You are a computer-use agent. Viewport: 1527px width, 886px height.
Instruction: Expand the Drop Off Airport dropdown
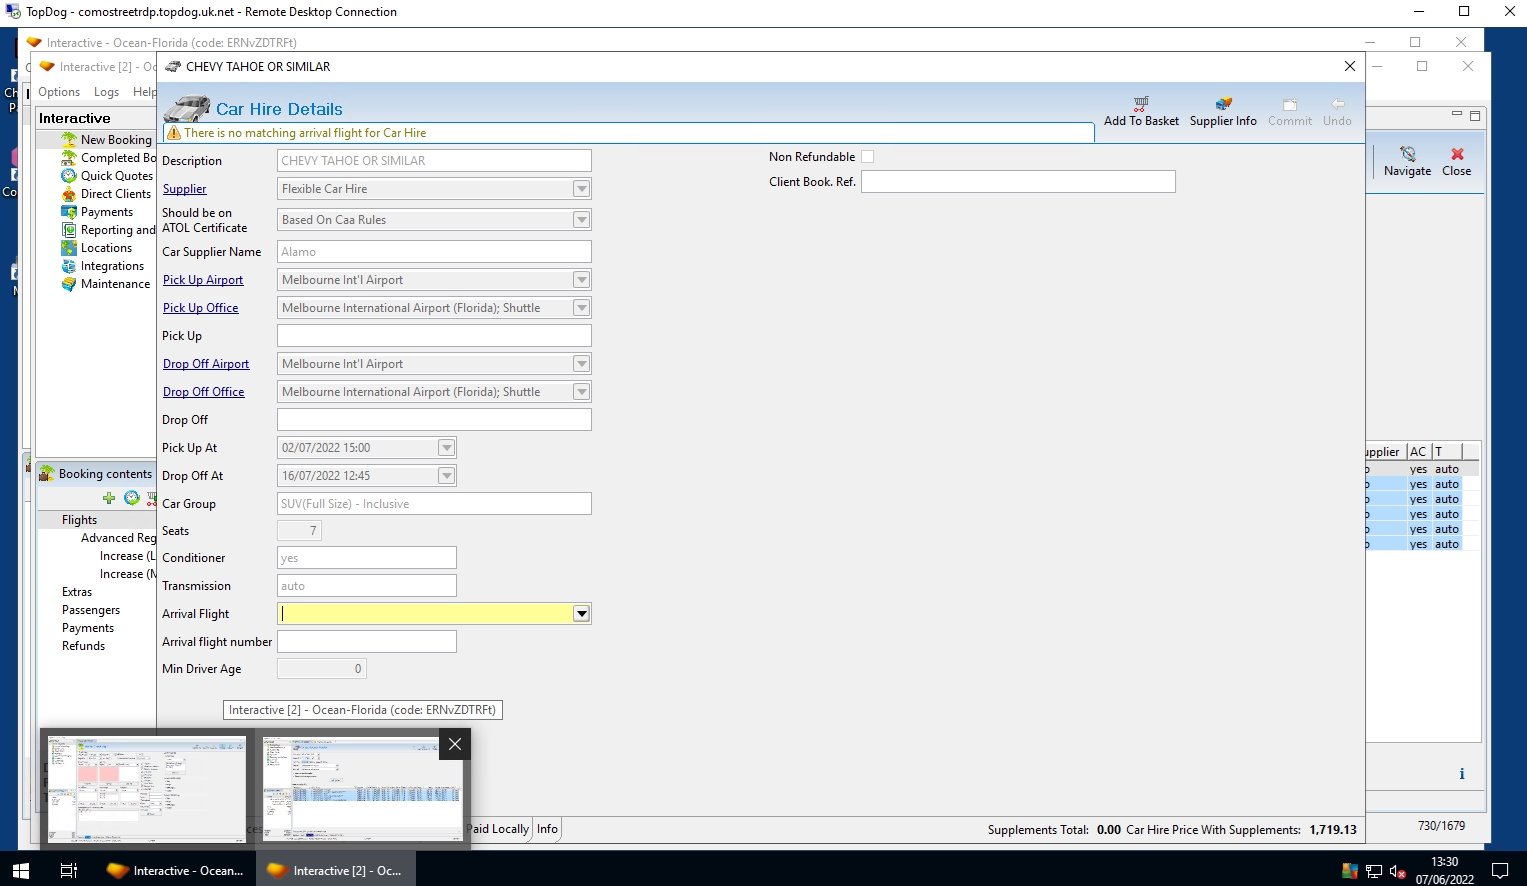581,364
